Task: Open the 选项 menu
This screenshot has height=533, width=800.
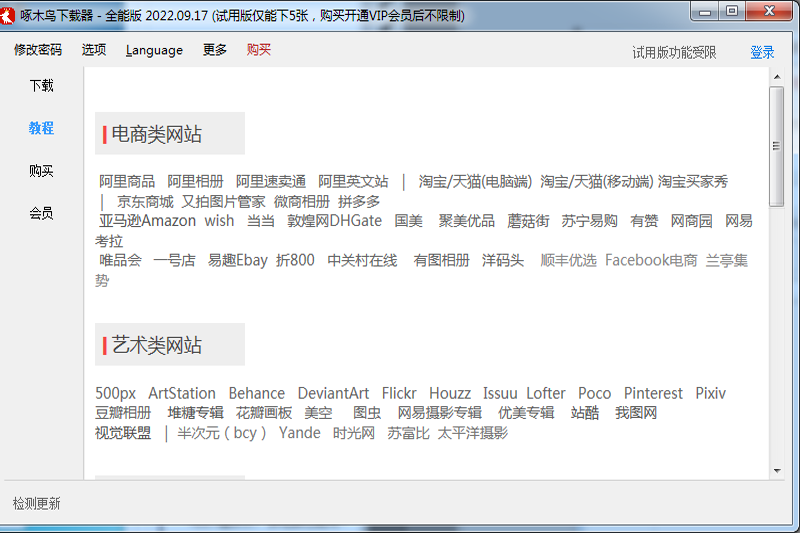Action: pyautogui.click(x=94, y=50)
